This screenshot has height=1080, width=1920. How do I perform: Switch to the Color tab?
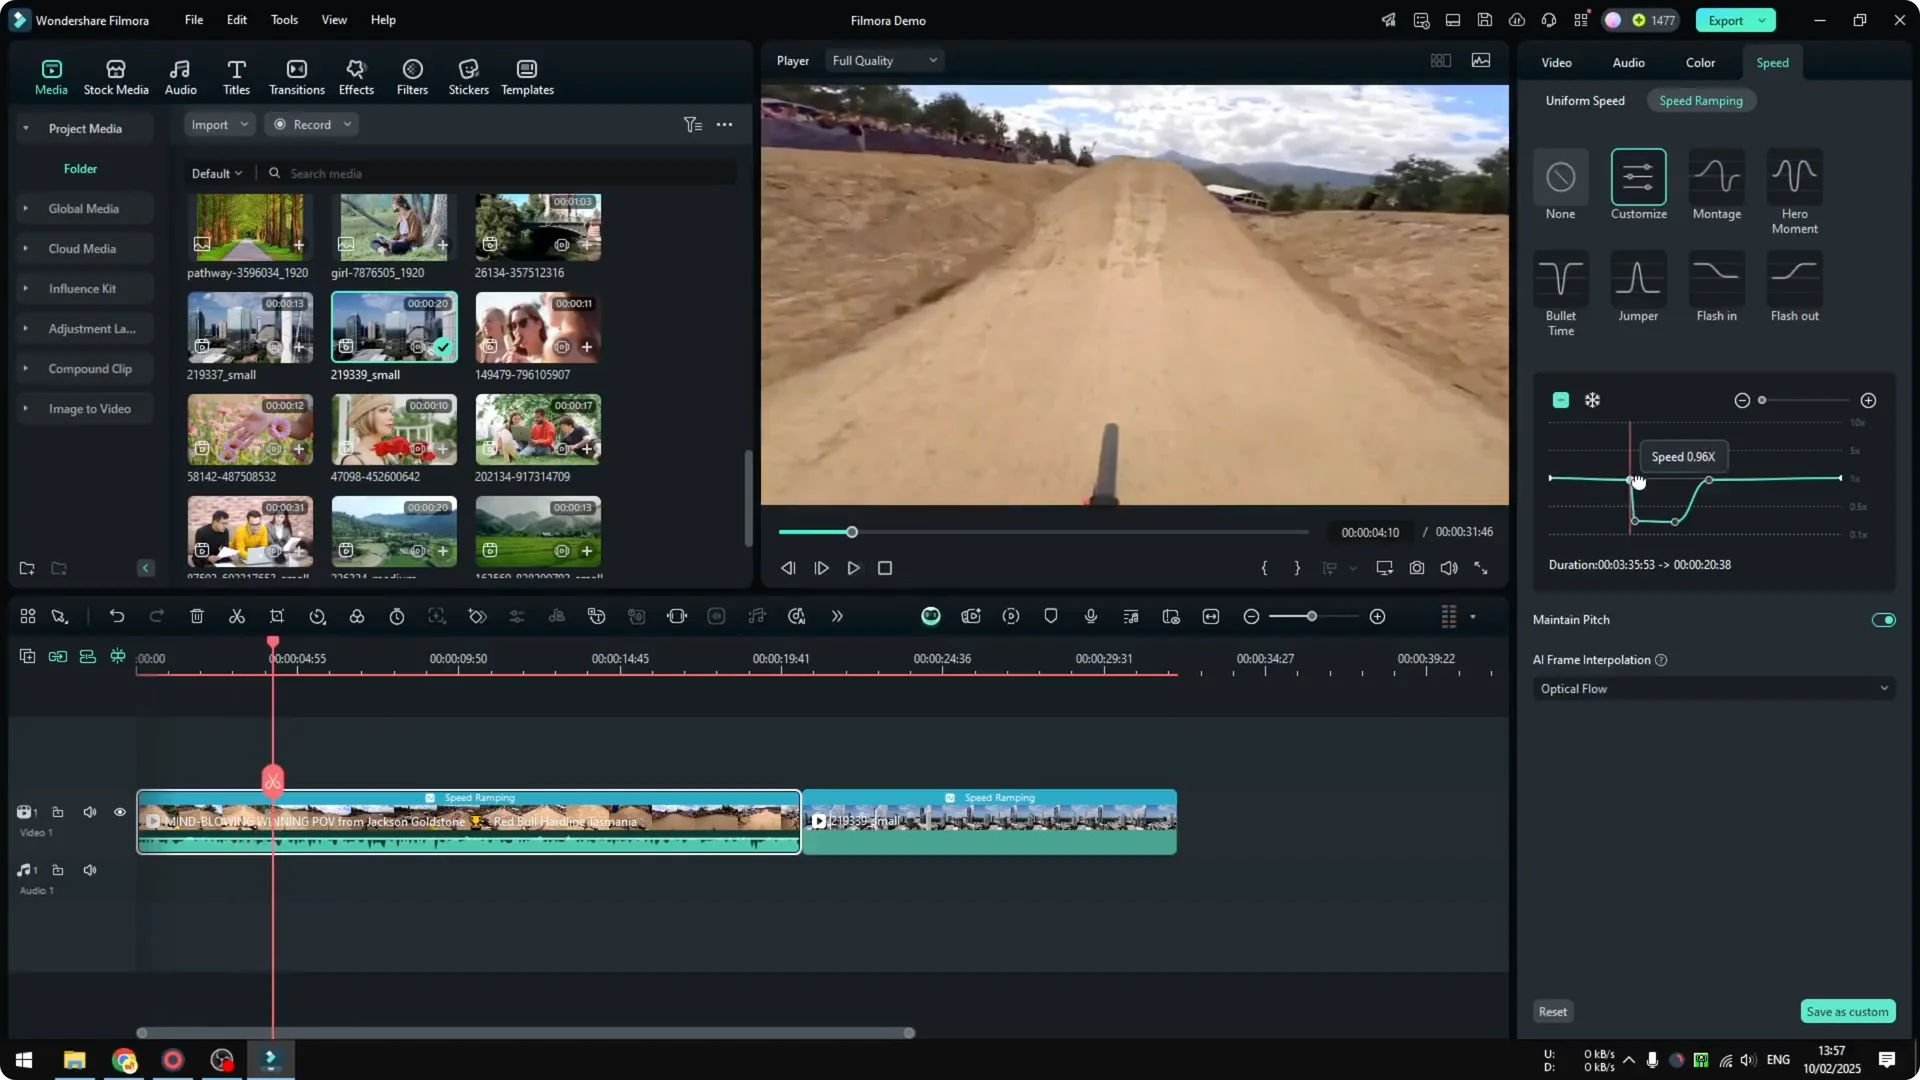(1700, 62)
